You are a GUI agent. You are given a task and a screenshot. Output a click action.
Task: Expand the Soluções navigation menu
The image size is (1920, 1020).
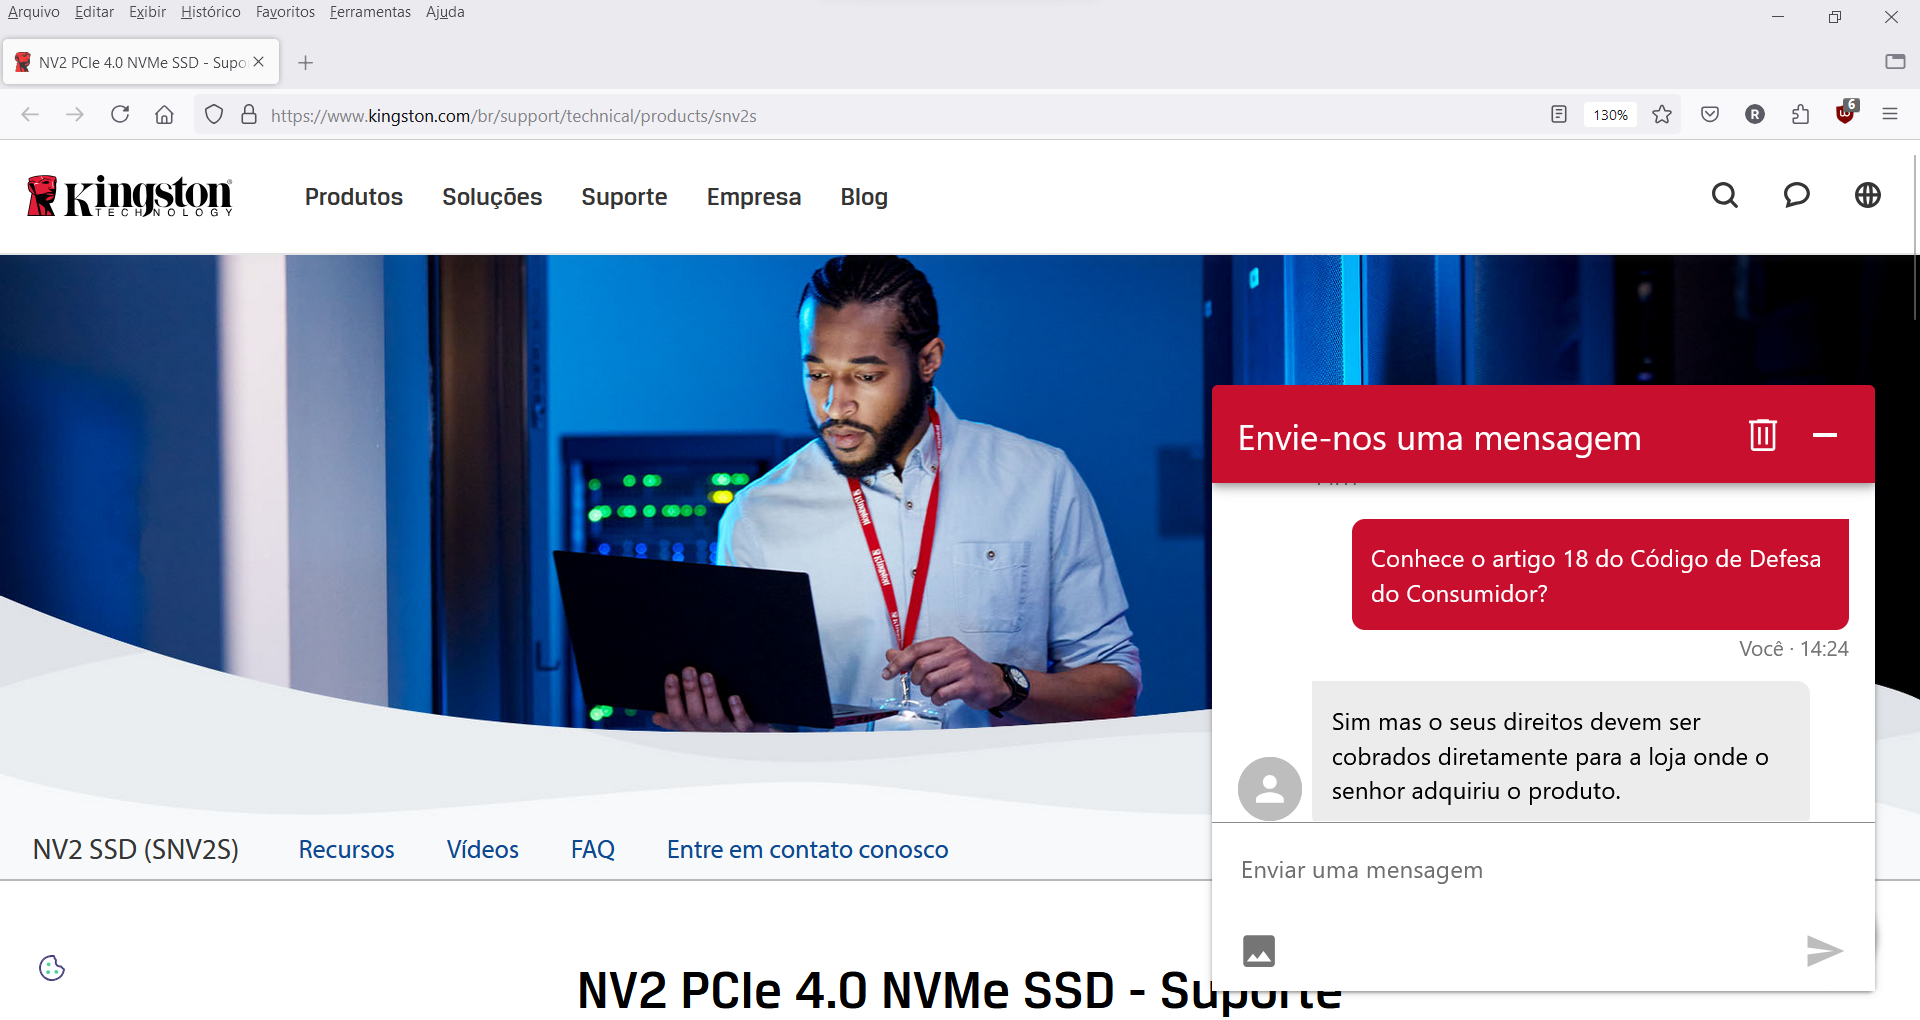(x=492, y=197)
